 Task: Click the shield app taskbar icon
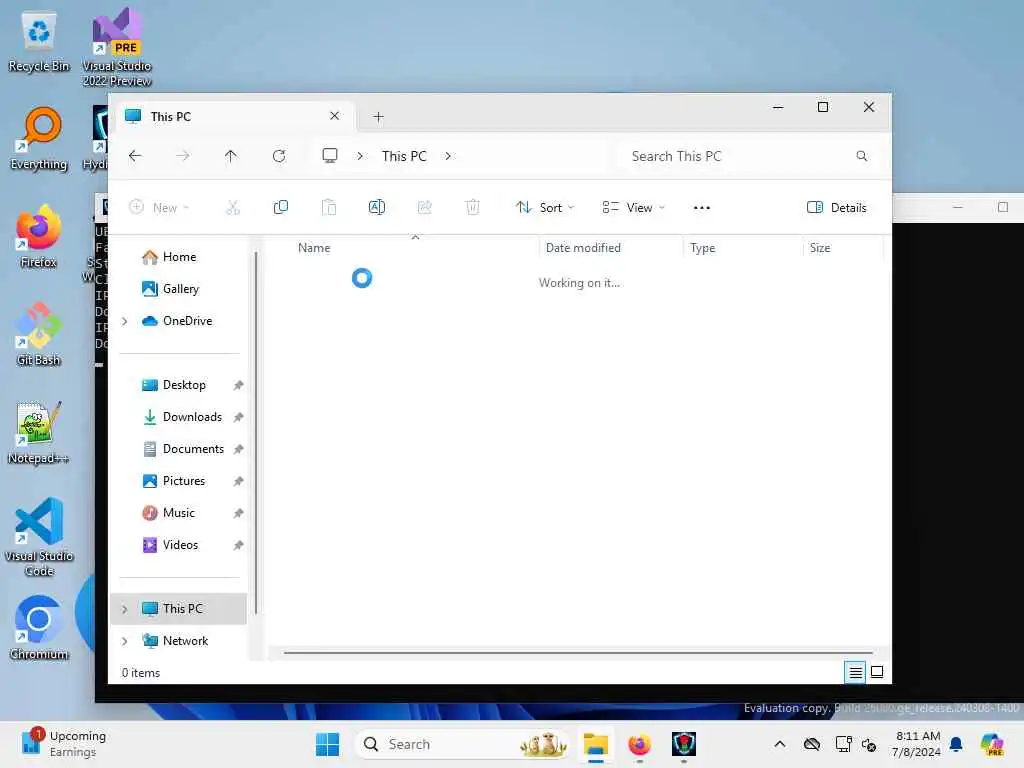click(x=684, y=744)
